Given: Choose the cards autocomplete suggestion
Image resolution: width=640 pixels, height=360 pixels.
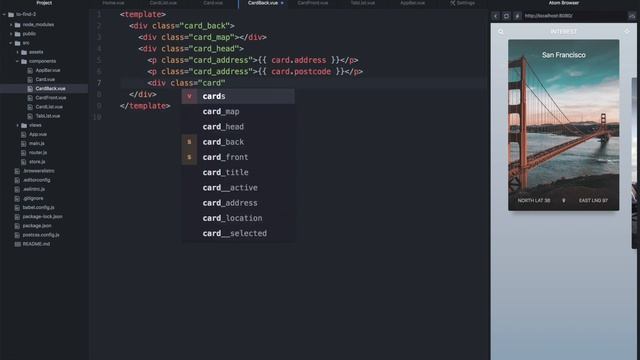Looking at the screenshot, I should (238, 96).
